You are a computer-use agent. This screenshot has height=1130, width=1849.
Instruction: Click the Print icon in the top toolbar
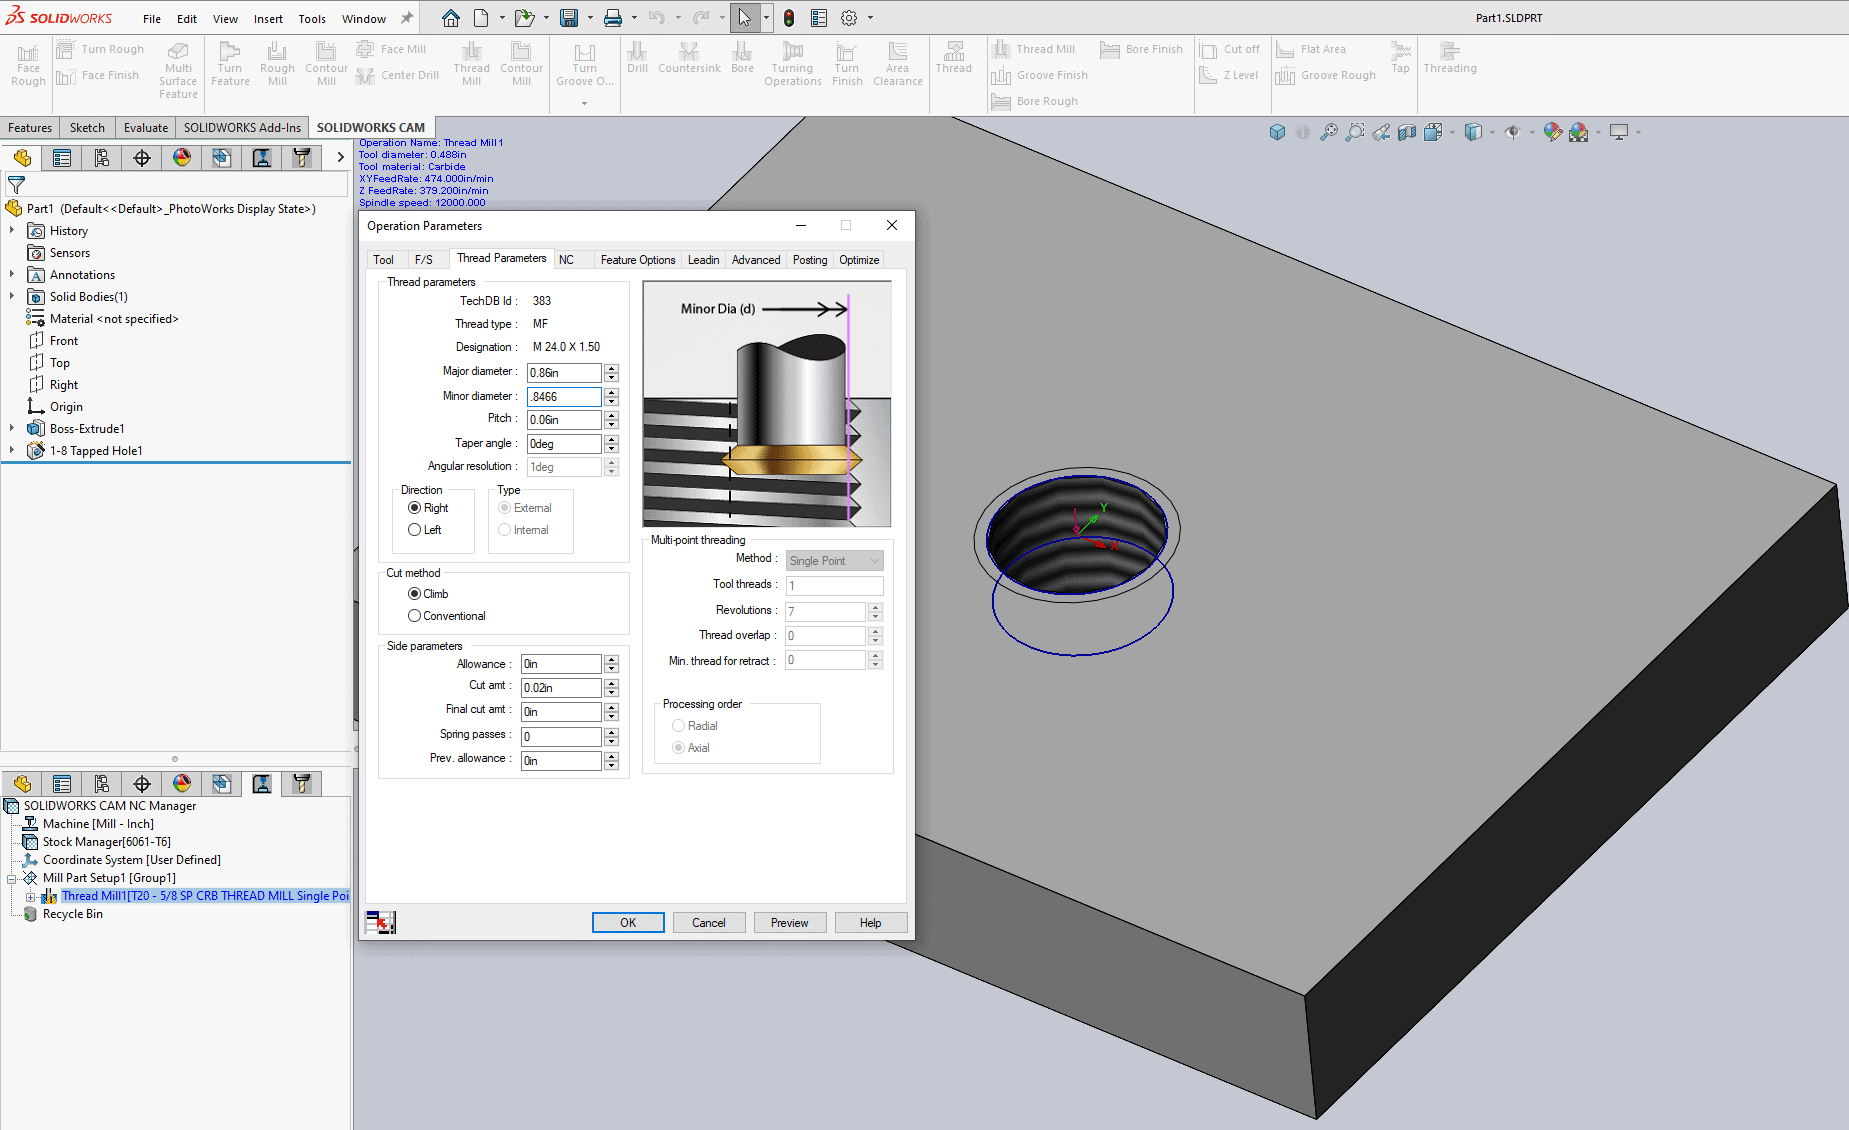tap(613, 18)
